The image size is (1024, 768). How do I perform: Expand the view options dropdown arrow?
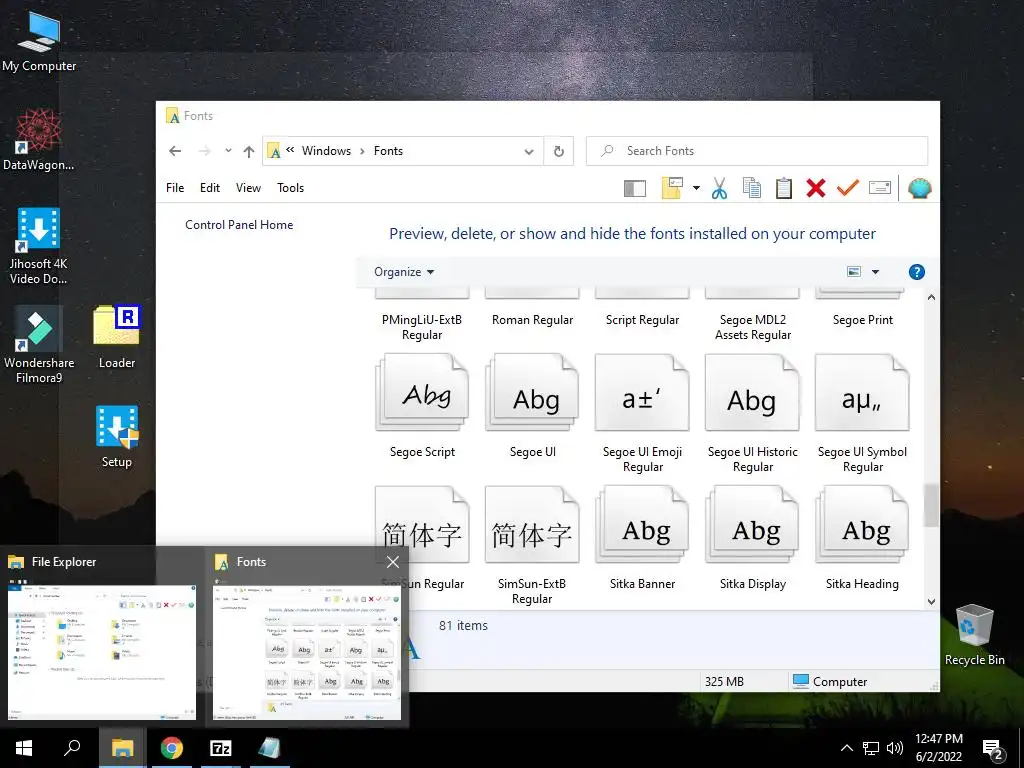(875, 272)
